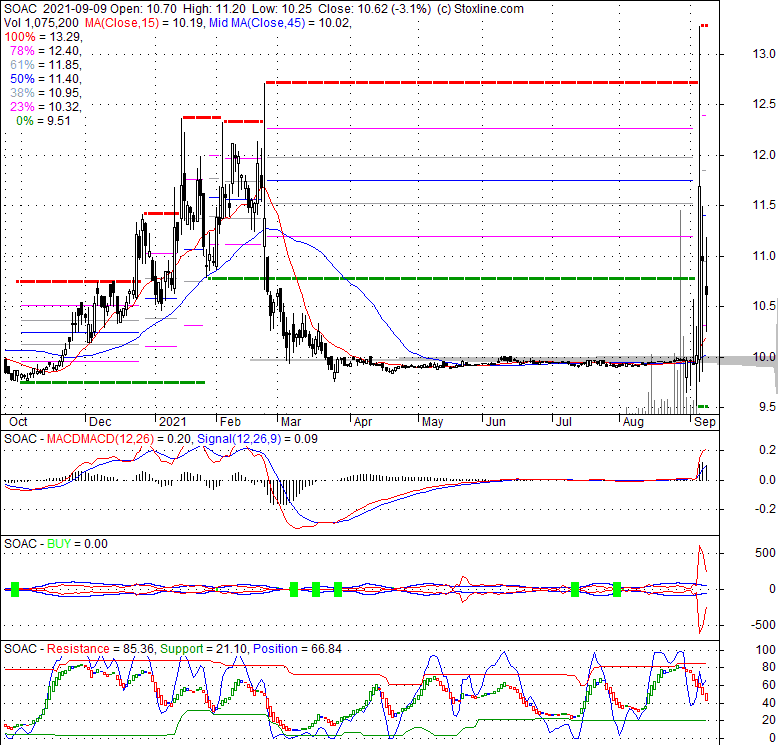Click the Jul label on time axis
Viewport: 780px width, 745px height.
pos(564,422)
